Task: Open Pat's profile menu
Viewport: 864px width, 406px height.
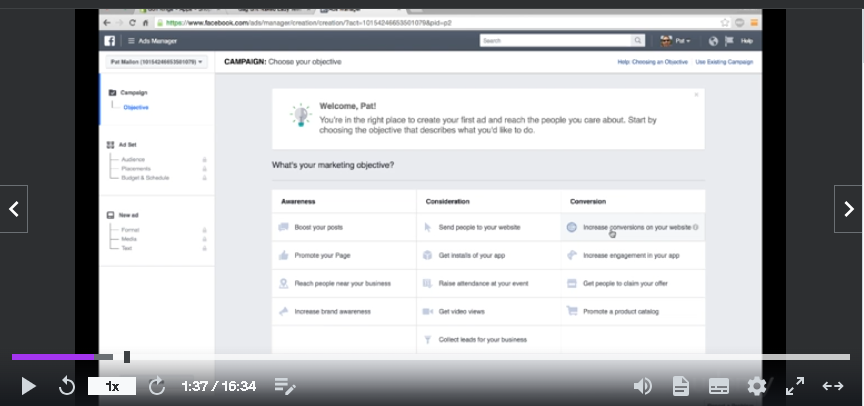Action: coord(675,41)
